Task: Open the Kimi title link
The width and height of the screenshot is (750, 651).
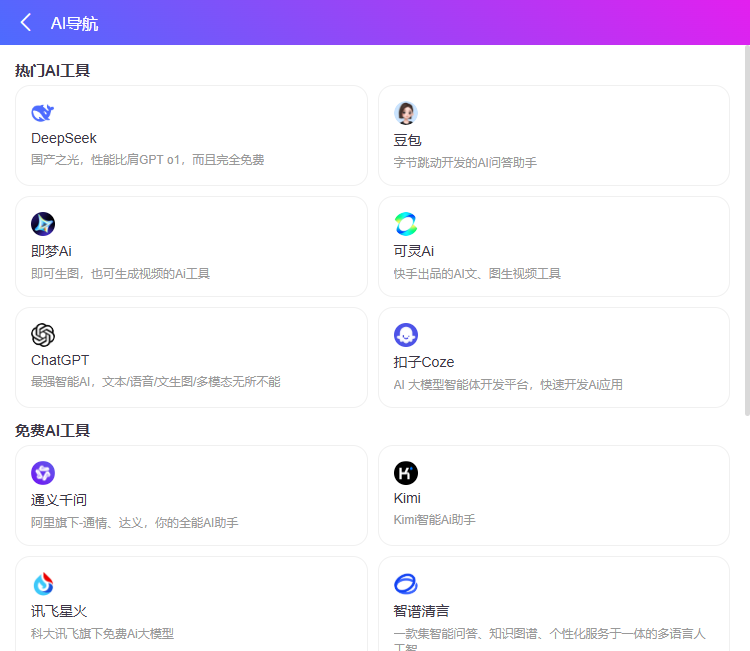Action: [x=408, y=498]
